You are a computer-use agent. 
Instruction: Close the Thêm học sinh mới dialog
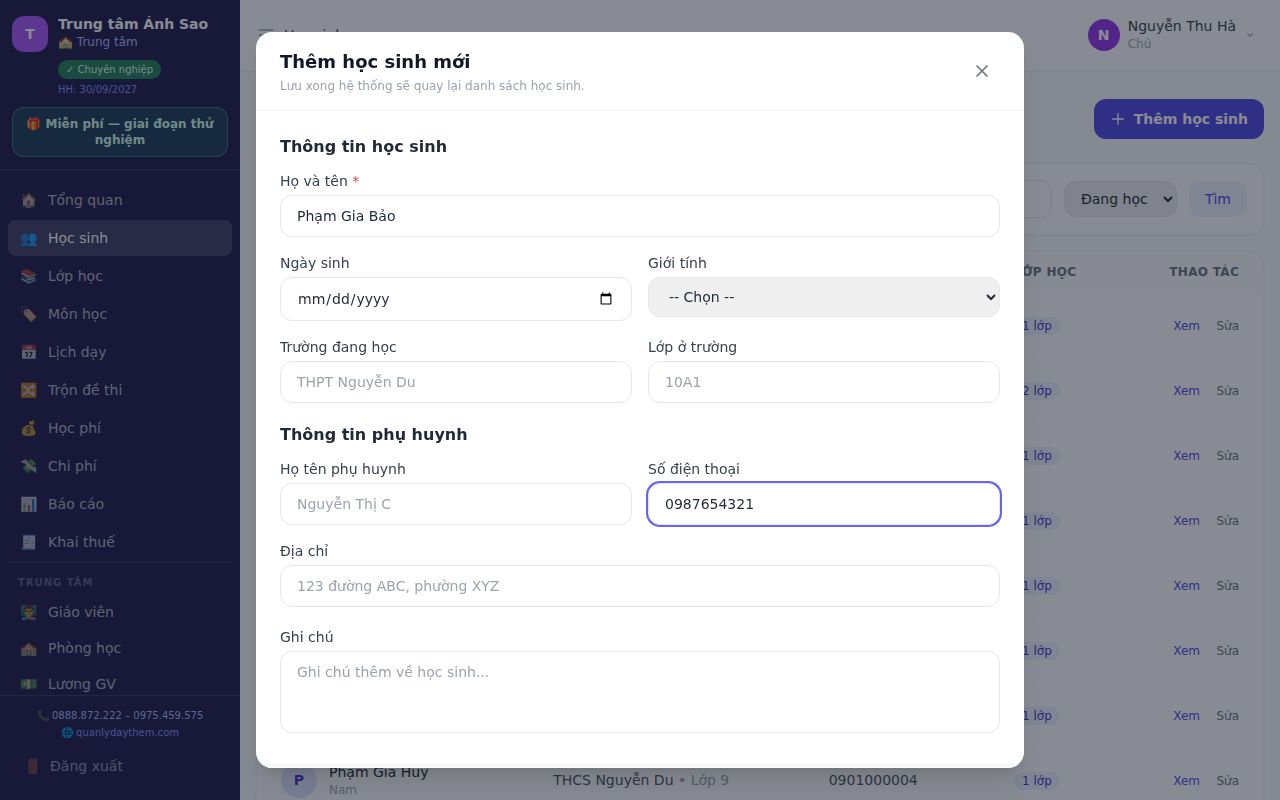[x=982, y=71]
